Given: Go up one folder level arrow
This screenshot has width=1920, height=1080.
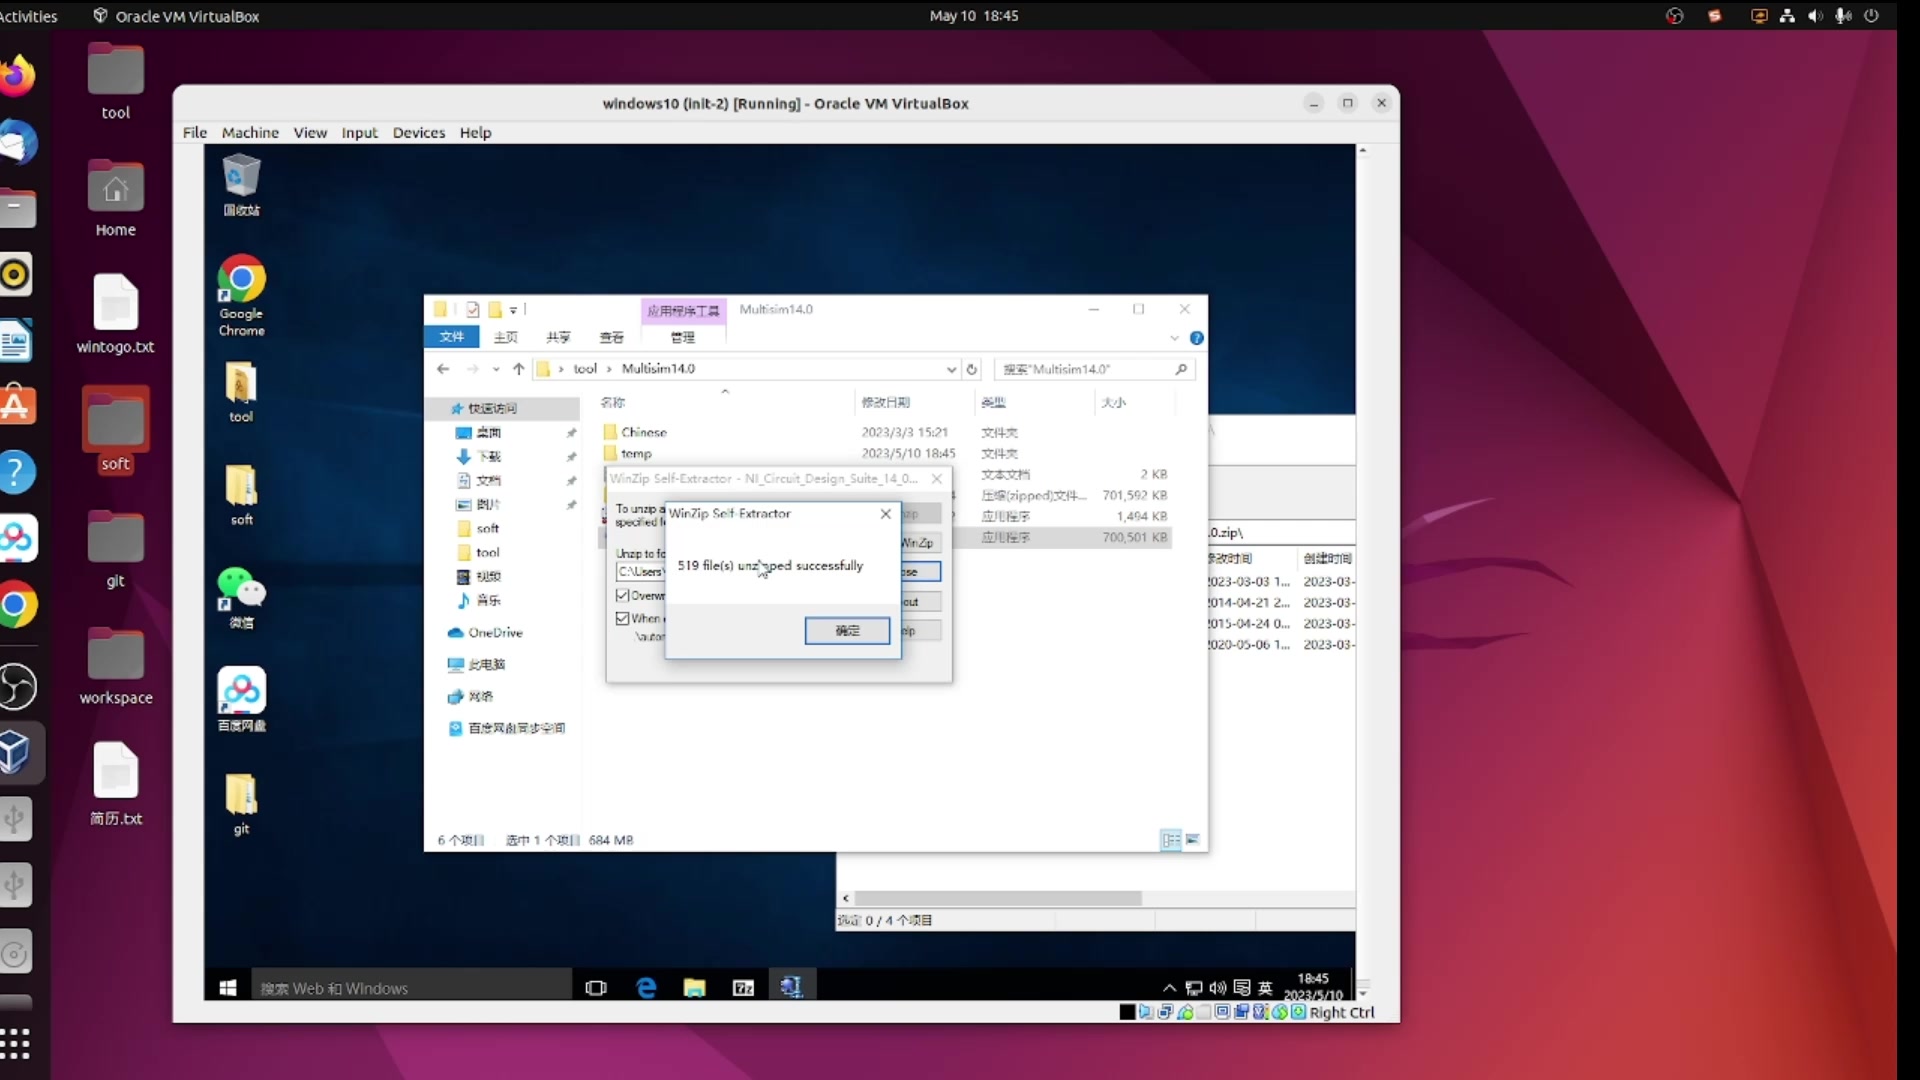Looking at the screenshot, I should click(518, 369).
